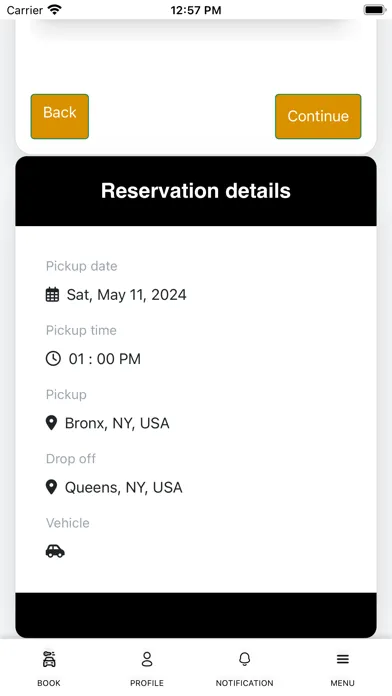392x696 pixels.
Task: Tap the Continue button
Action: click(318, 116)
